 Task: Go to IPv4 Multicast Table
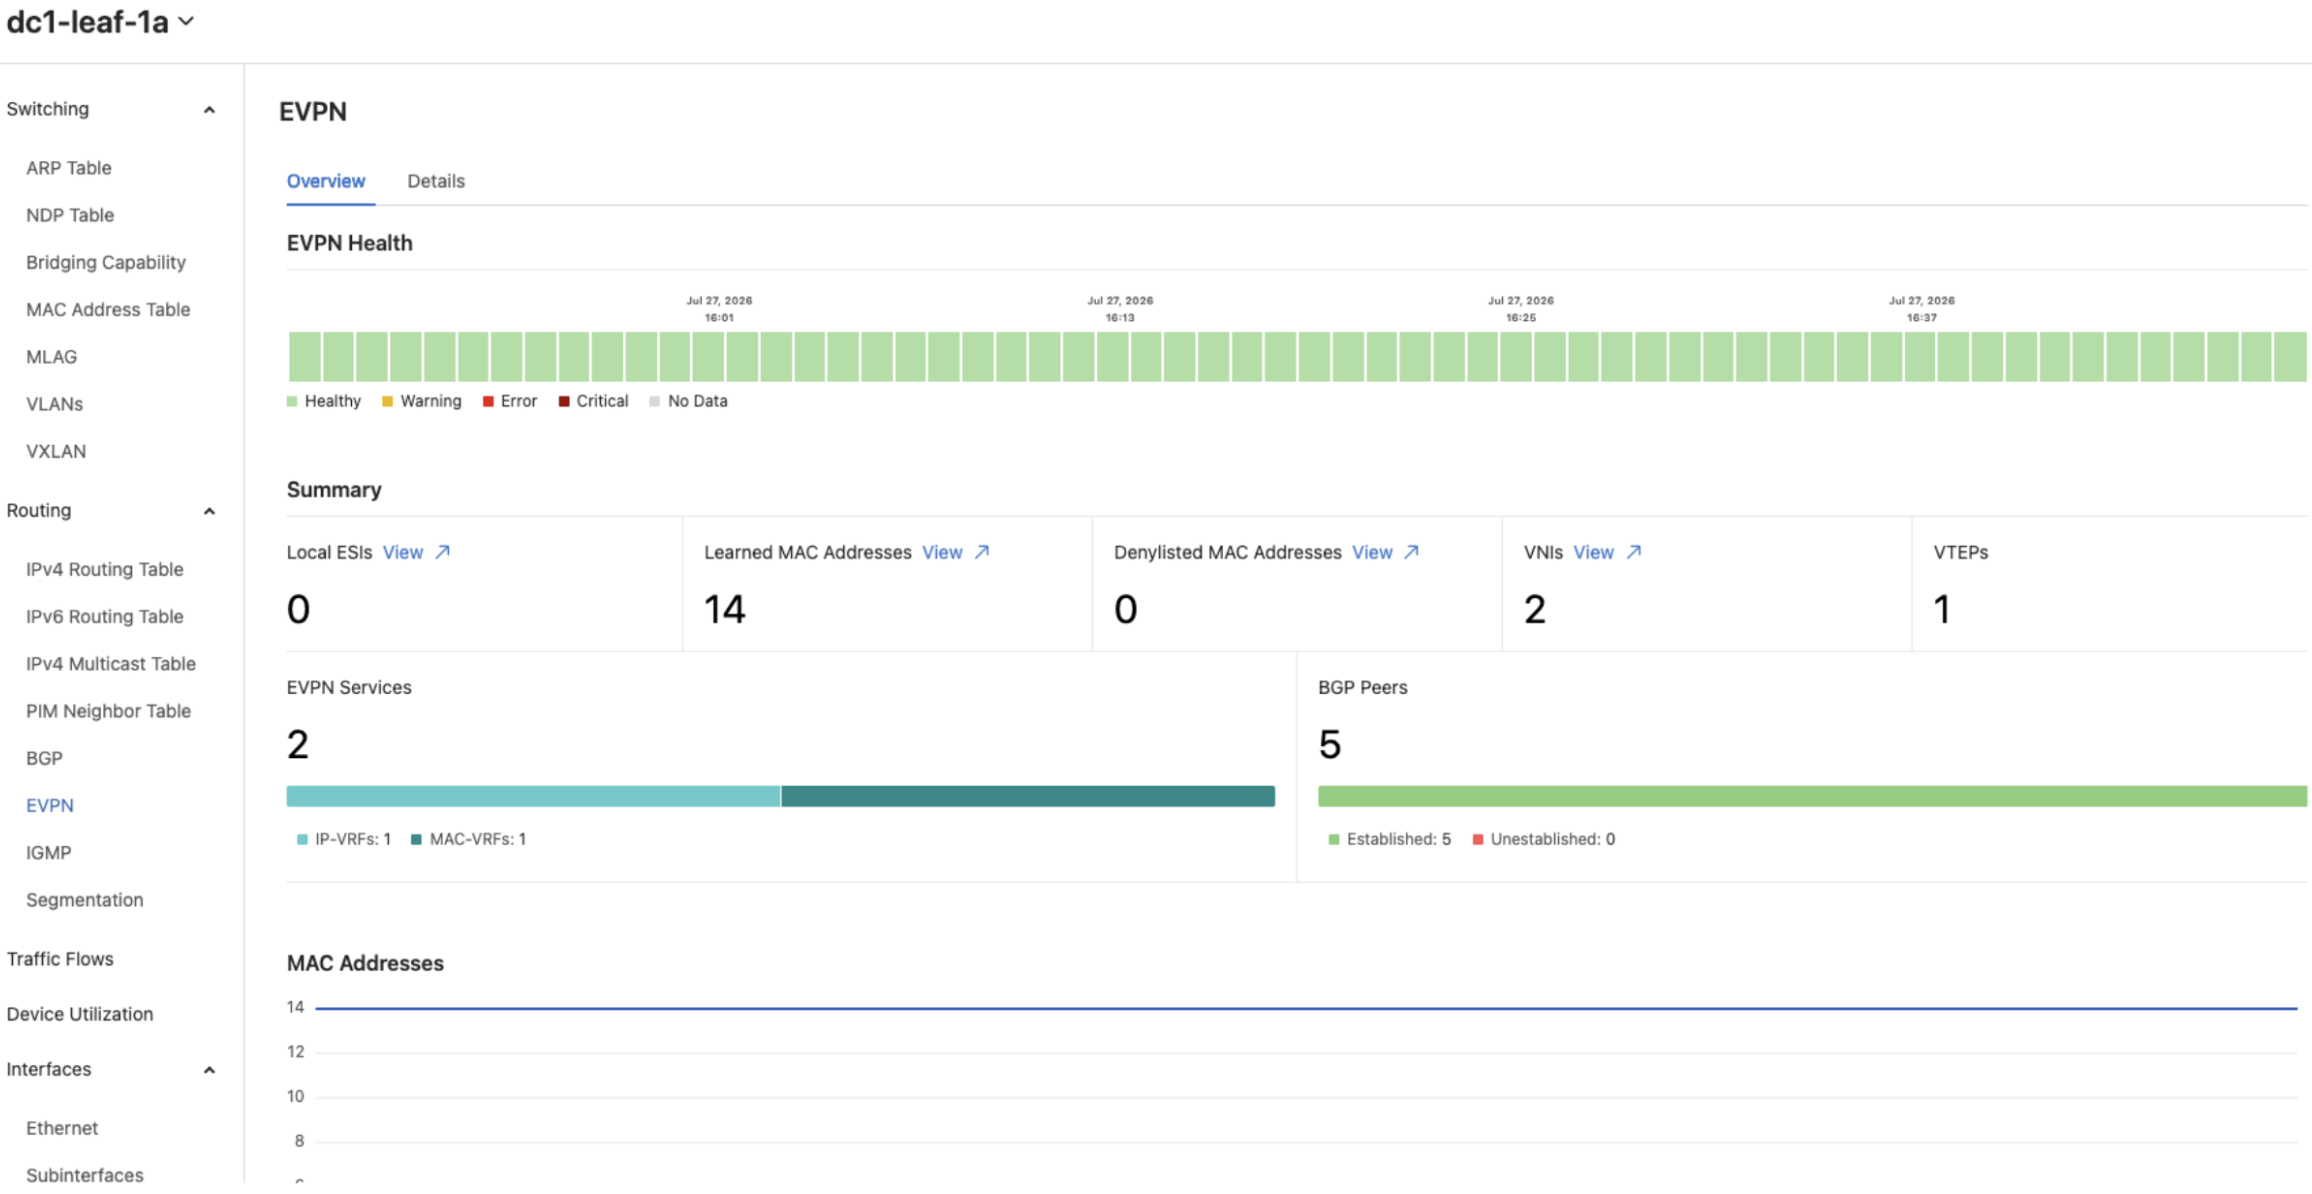point(111,664)
